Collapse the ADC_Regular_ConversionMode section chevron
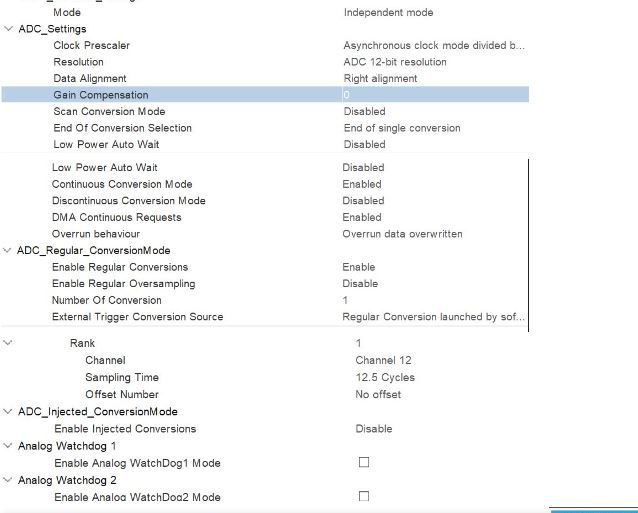 click(x=7, y=251)
